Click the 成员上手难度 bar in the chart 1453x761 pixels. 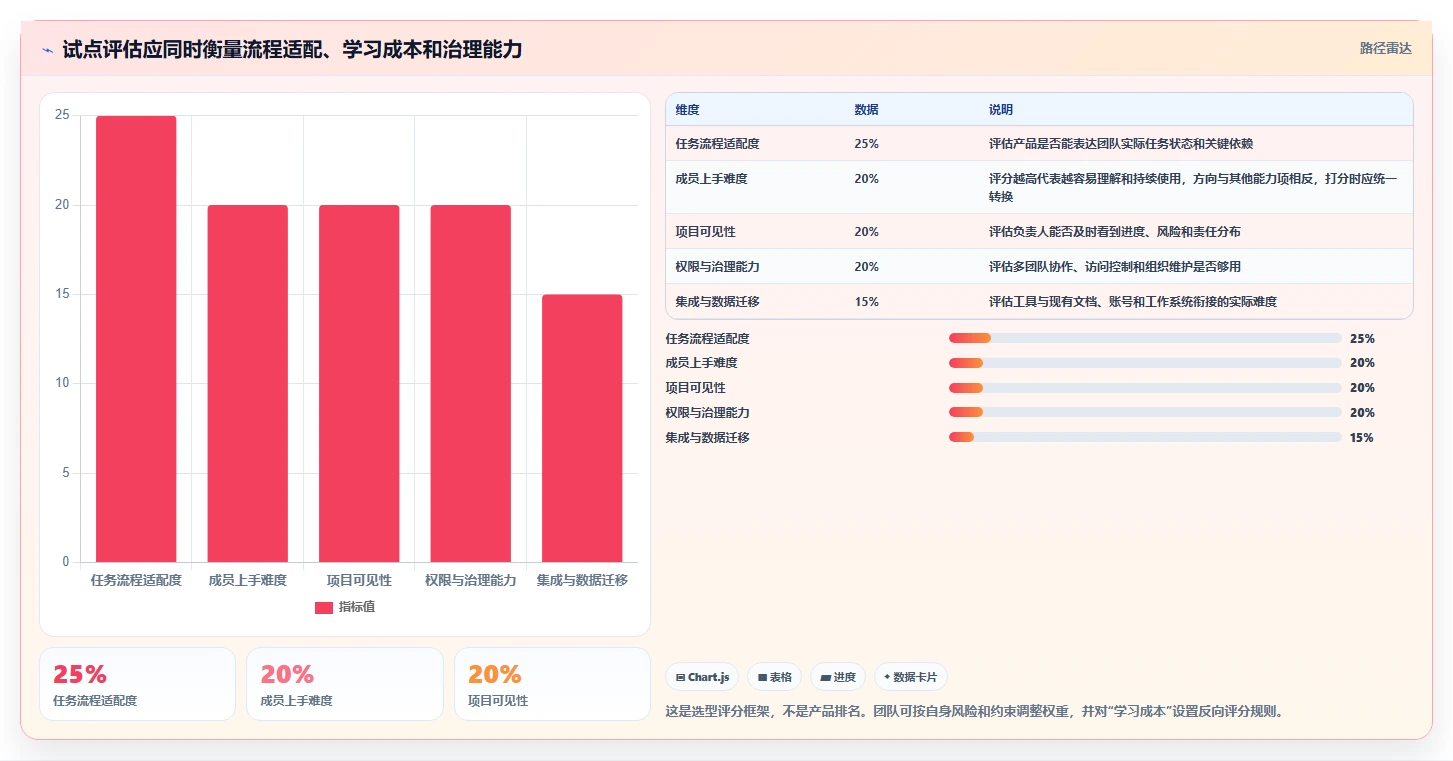[x=247, y=384]
